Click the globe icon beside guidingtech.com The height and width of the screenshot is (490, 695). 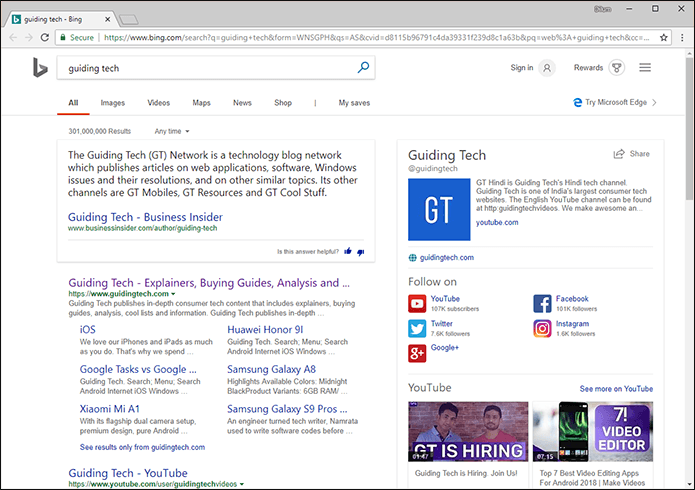pos(413,258)
